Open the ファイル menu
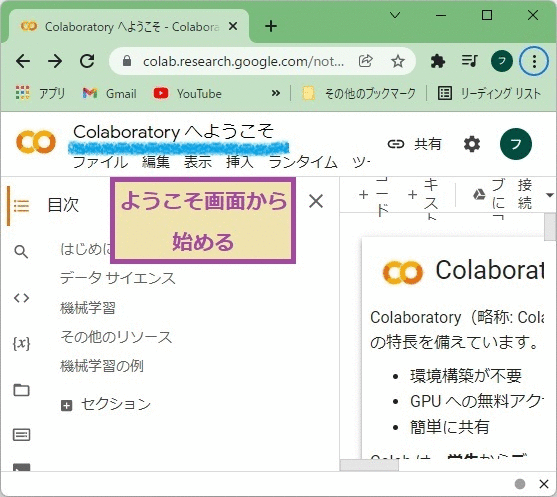557x497 pixels. (x=101, y=162)
